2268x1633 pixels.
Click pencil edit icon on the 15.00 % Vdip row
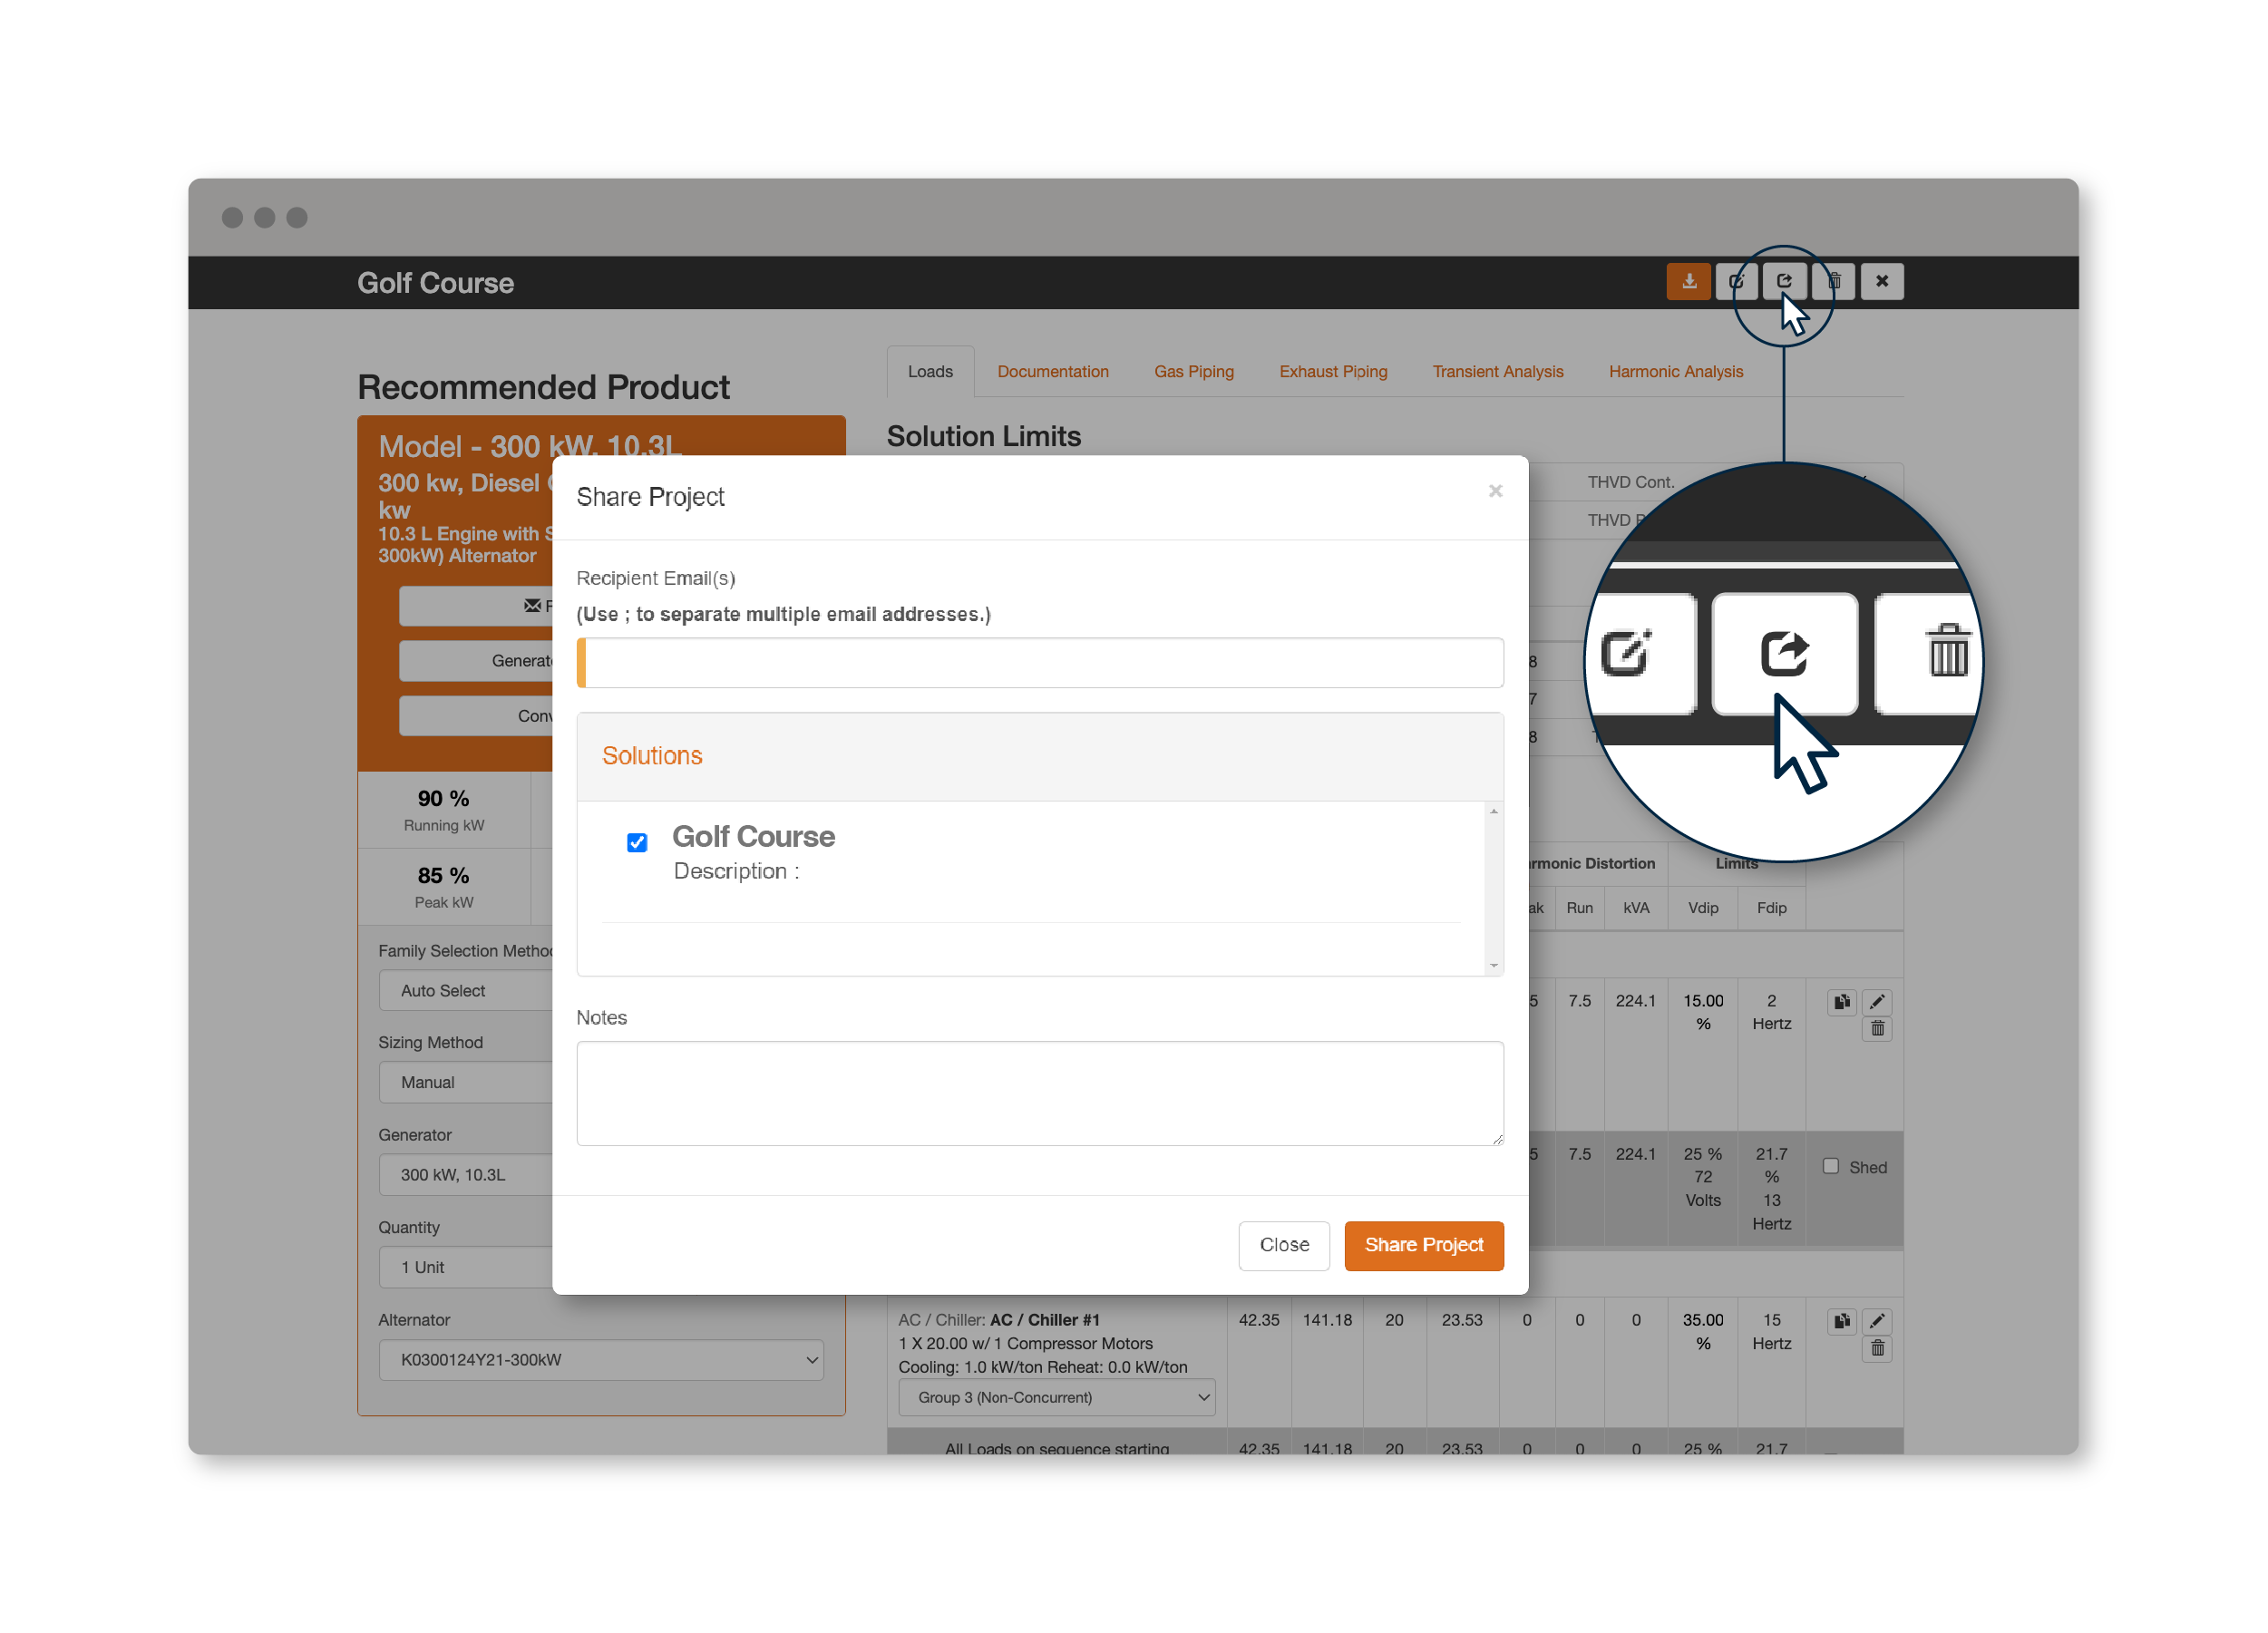[1877, 1001]
